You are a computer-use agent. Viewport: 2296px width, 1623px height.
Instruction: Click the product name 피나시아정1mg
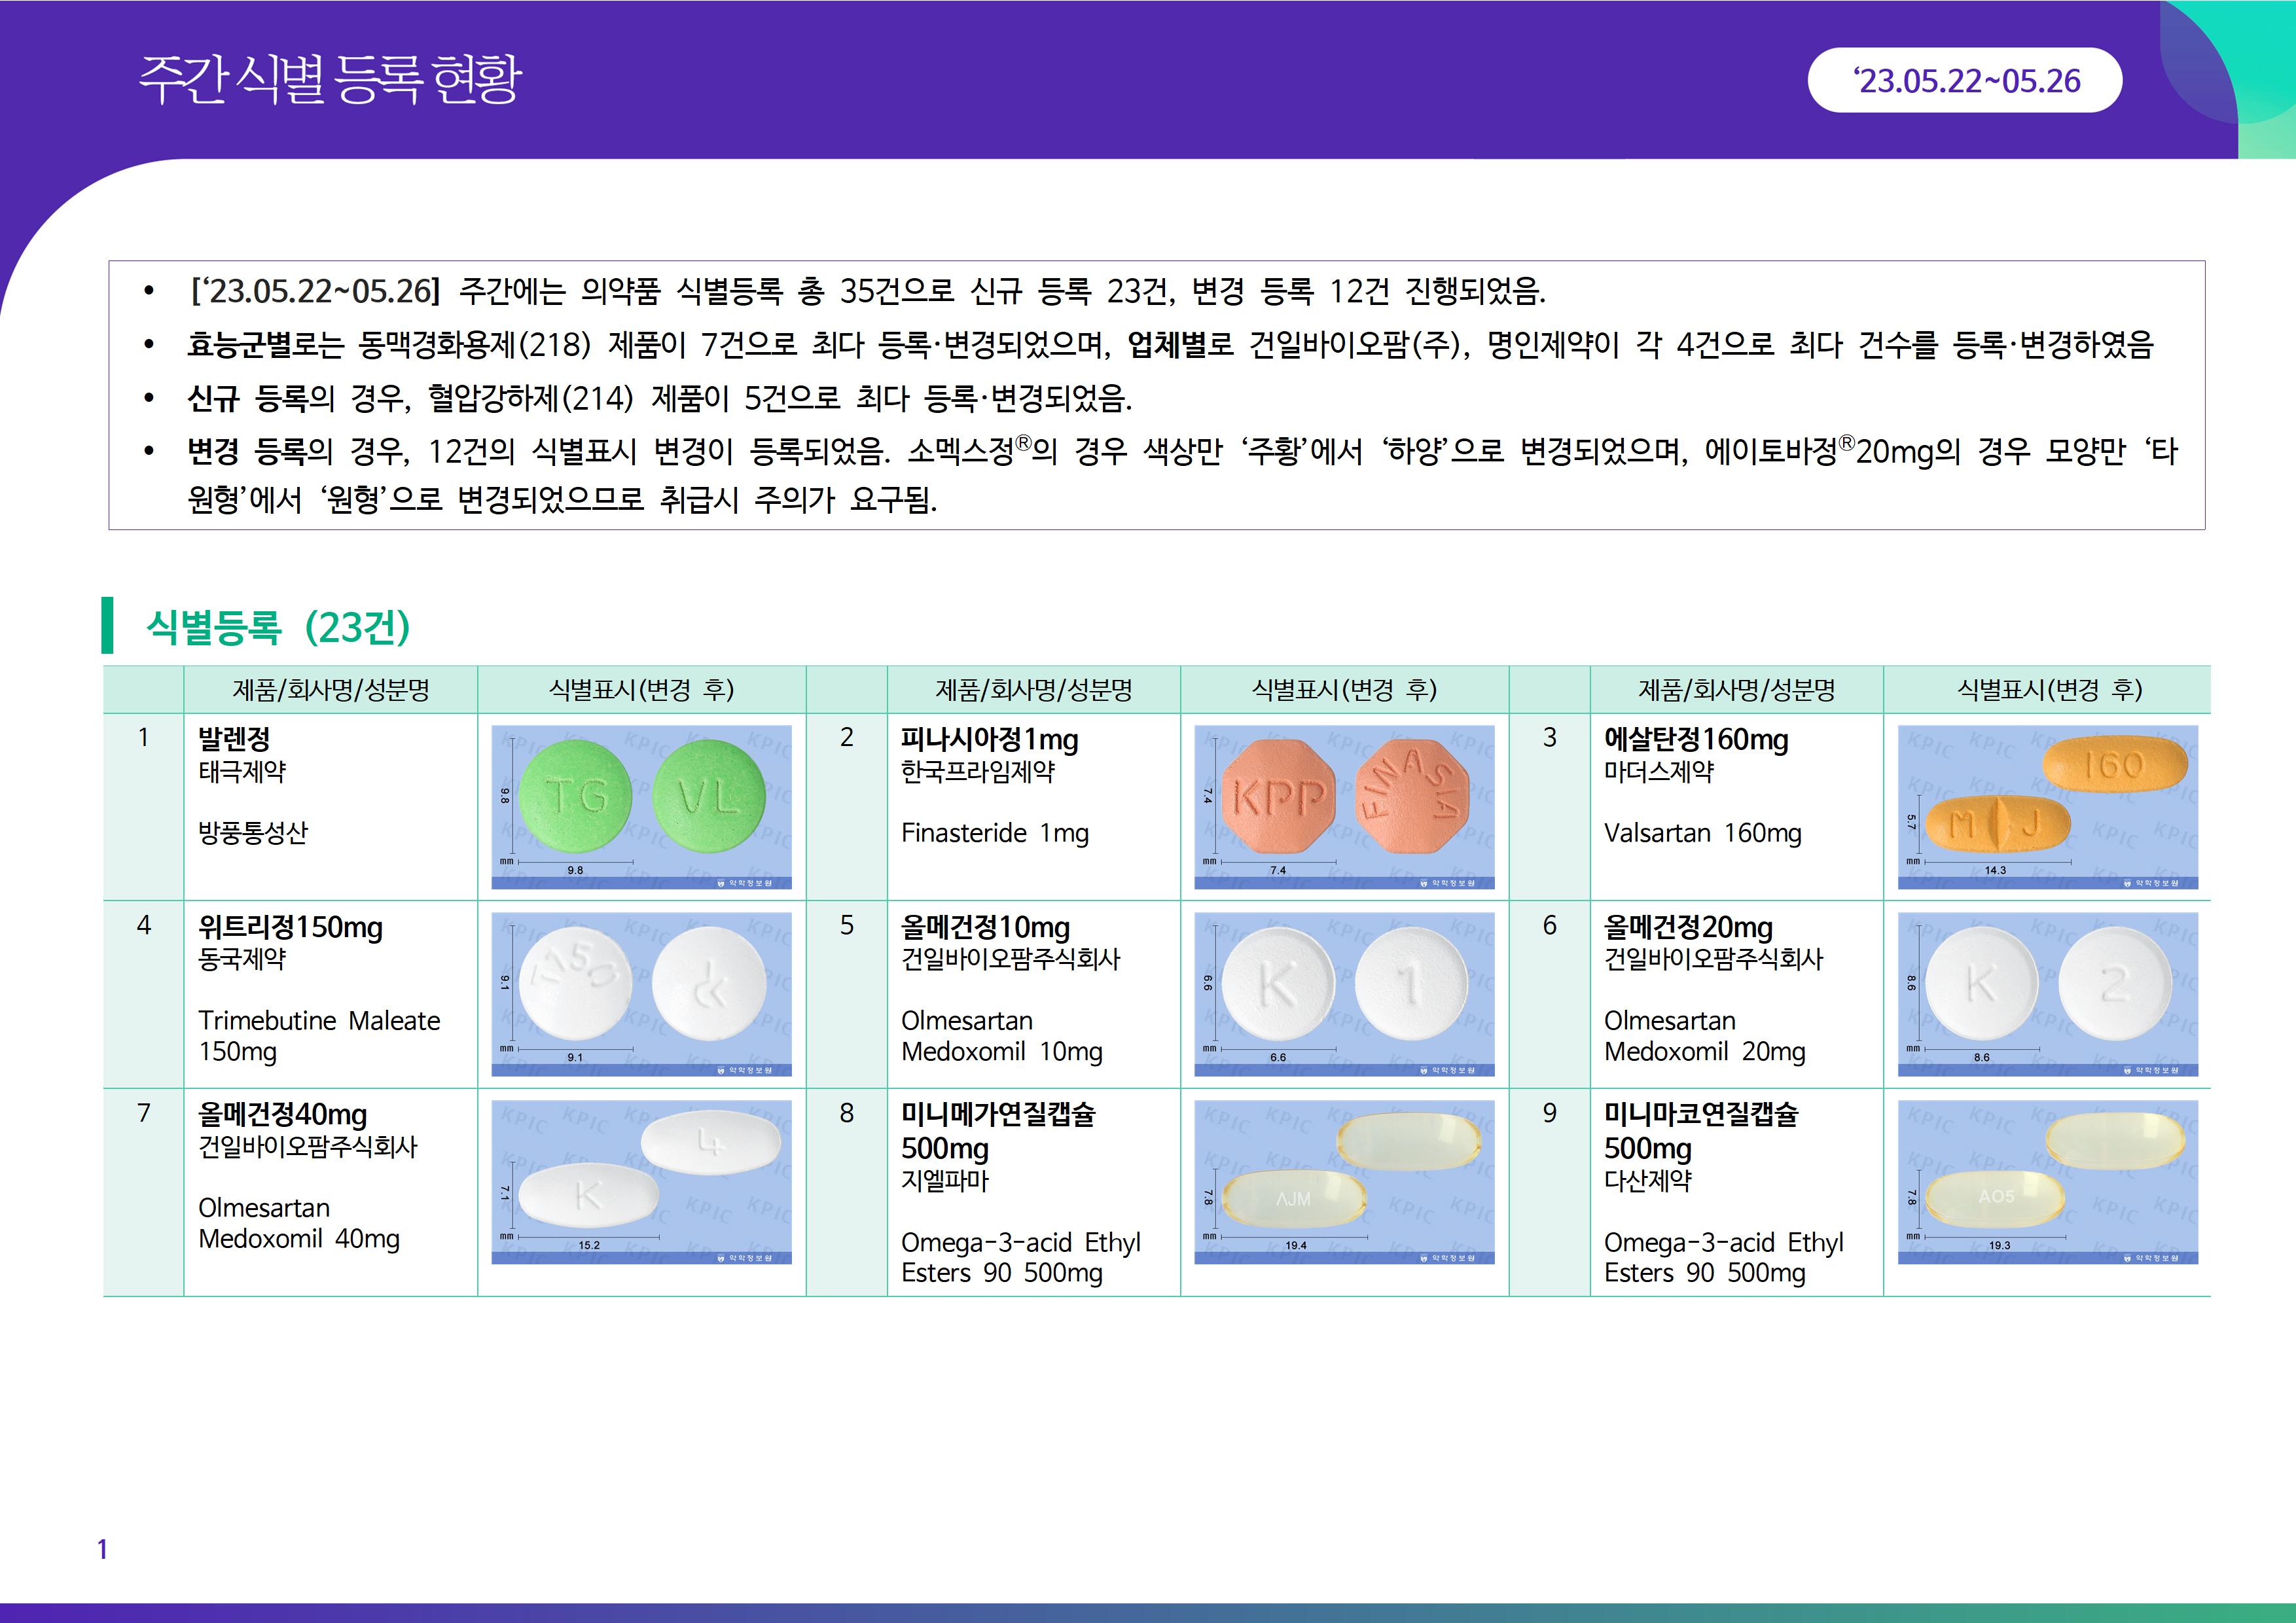coord(989,739)
